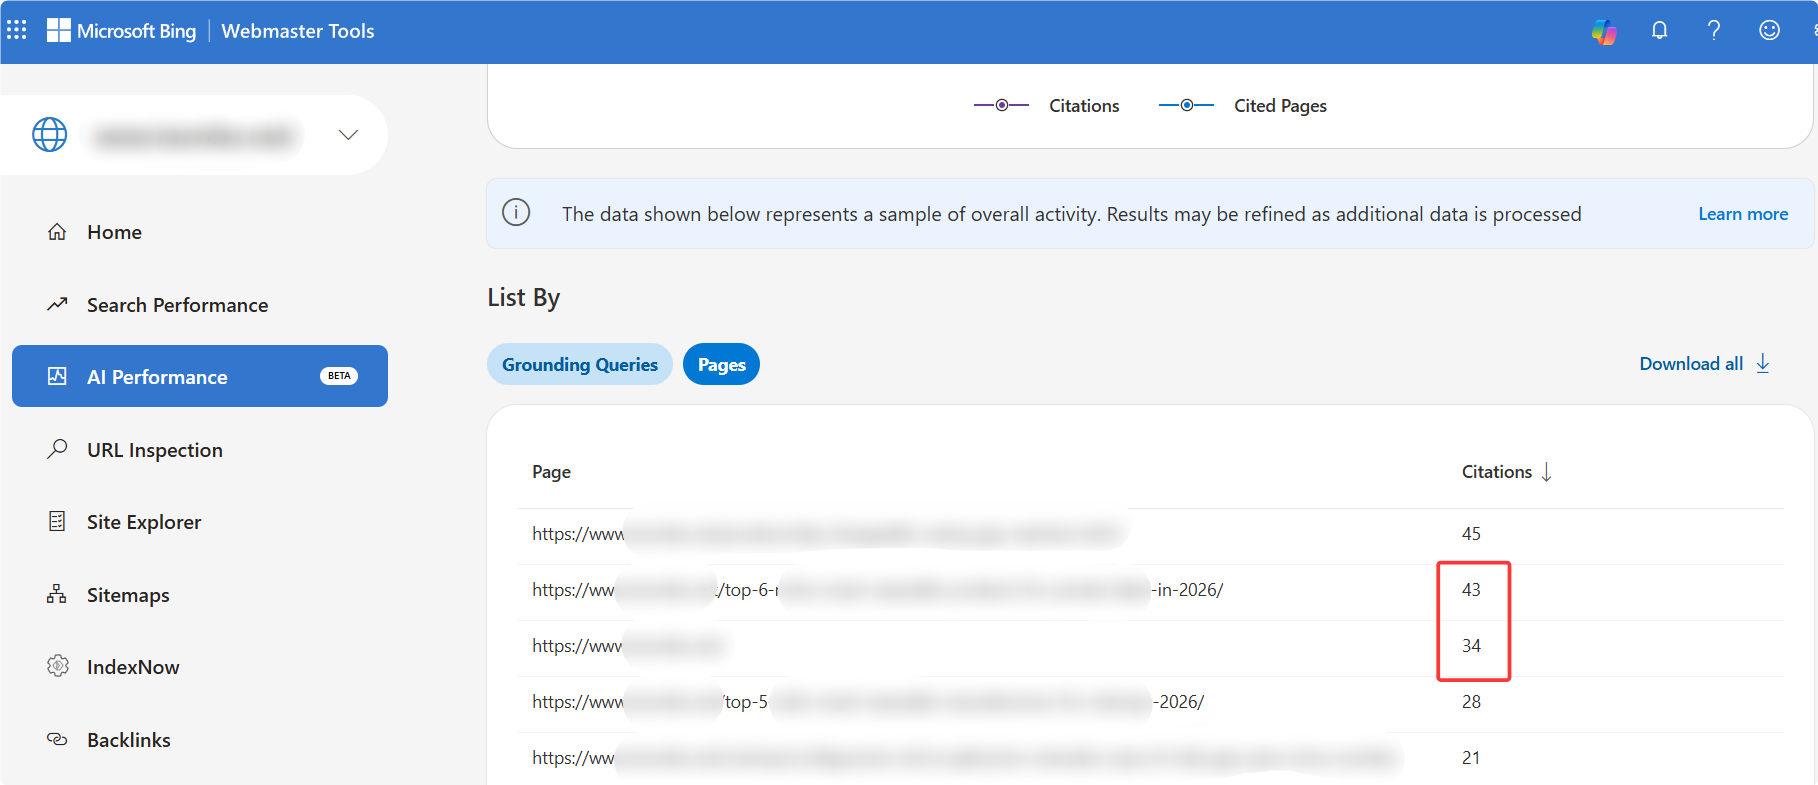Screen dimensions: 1818x785
Task: Click the Microsoft Bing logo
Action: (x=122, y=31)
